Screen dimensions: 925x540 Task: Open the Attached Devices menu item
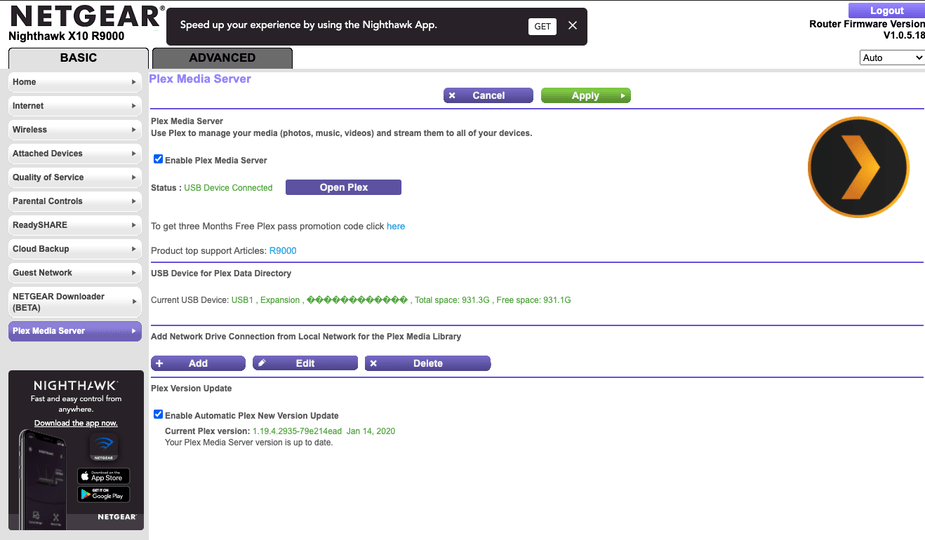[75, 153]
